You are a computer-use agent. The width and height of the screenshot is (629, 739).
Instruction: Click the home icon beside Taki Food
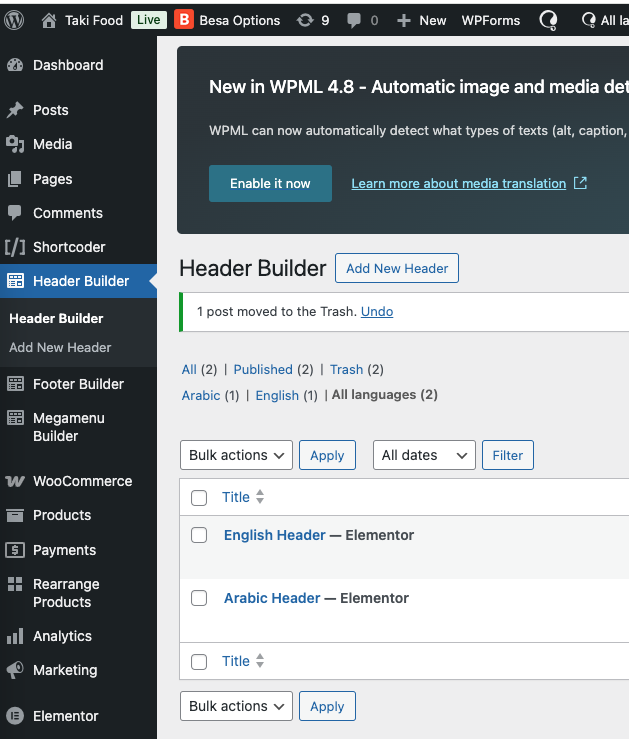(x=49, y=20)
